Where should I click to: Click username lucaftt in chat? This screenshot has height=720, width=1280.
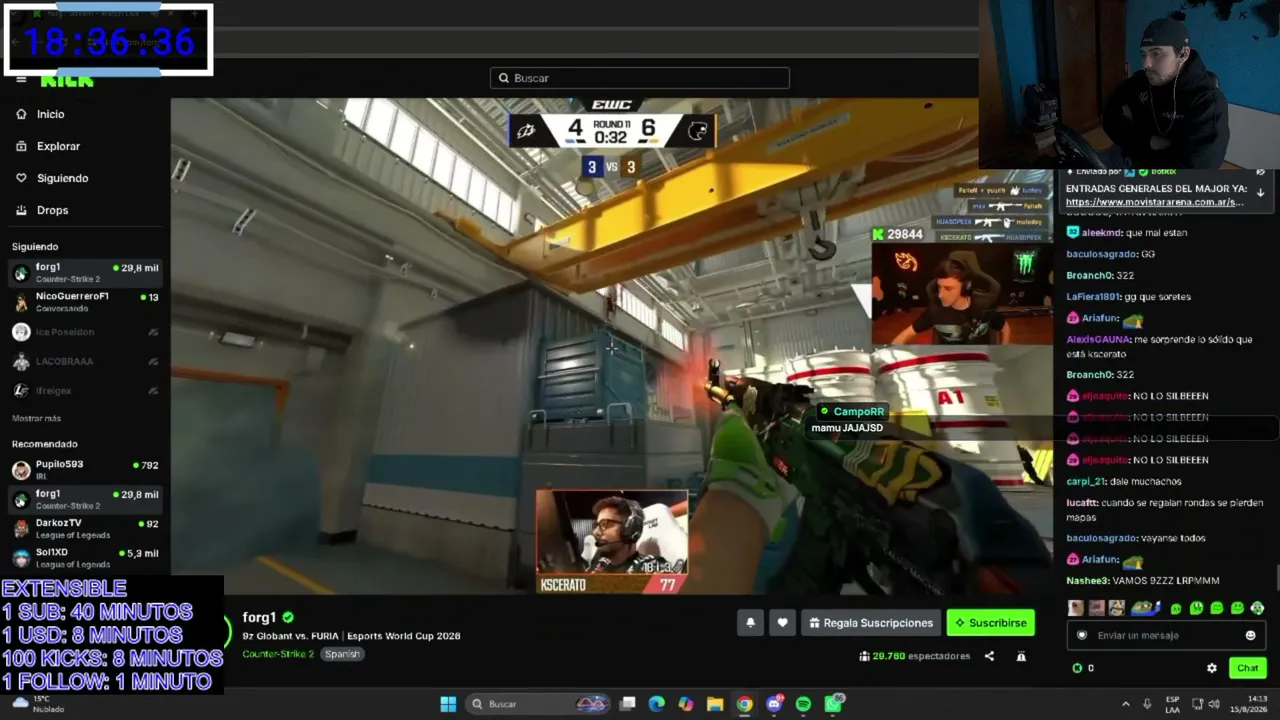[1081, 503]
